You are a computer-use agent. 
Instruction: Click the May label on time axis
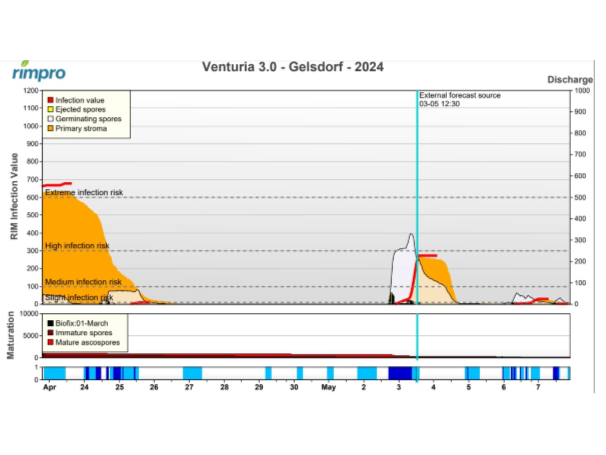[x=329, y=387]
